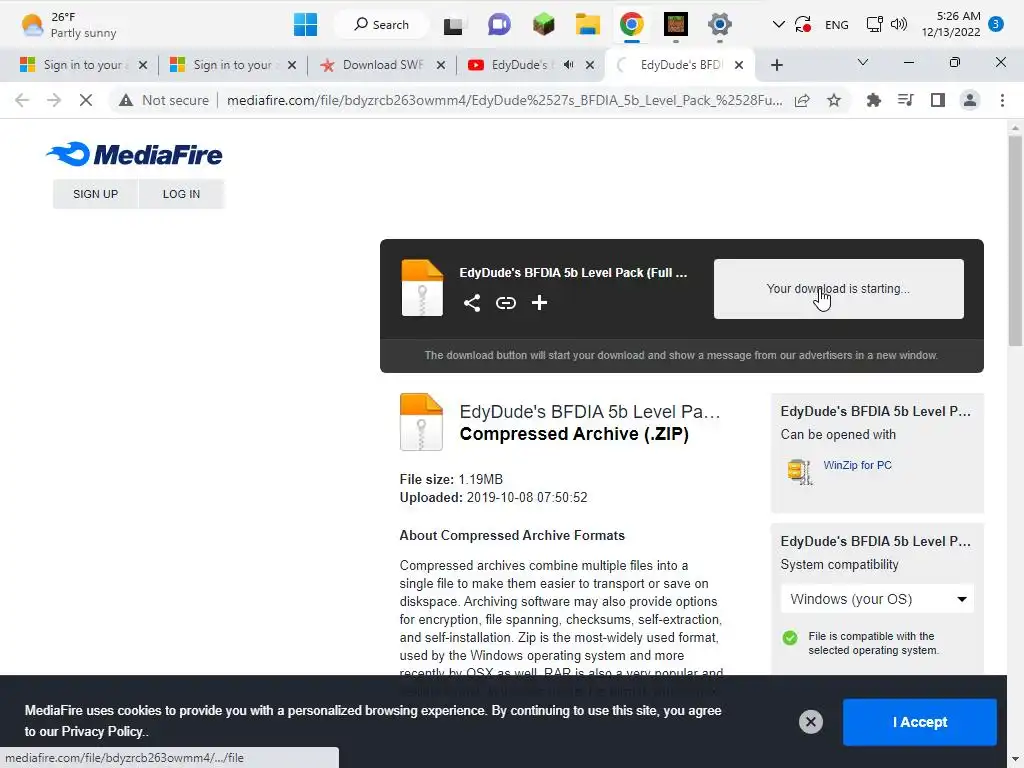This screenshot has width=1024, height=768.
Task: Open Settings gear on taskbar
Action: point(720,25)
